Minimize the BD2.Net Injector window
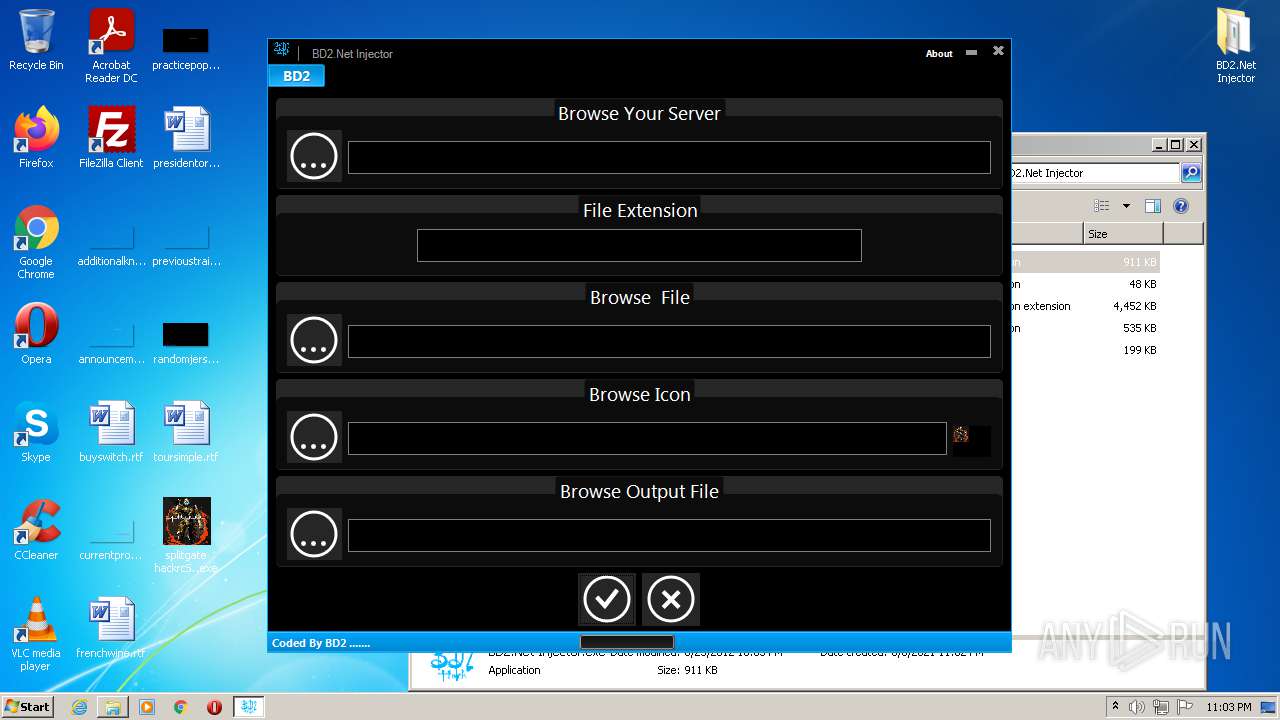 point(971,52)
